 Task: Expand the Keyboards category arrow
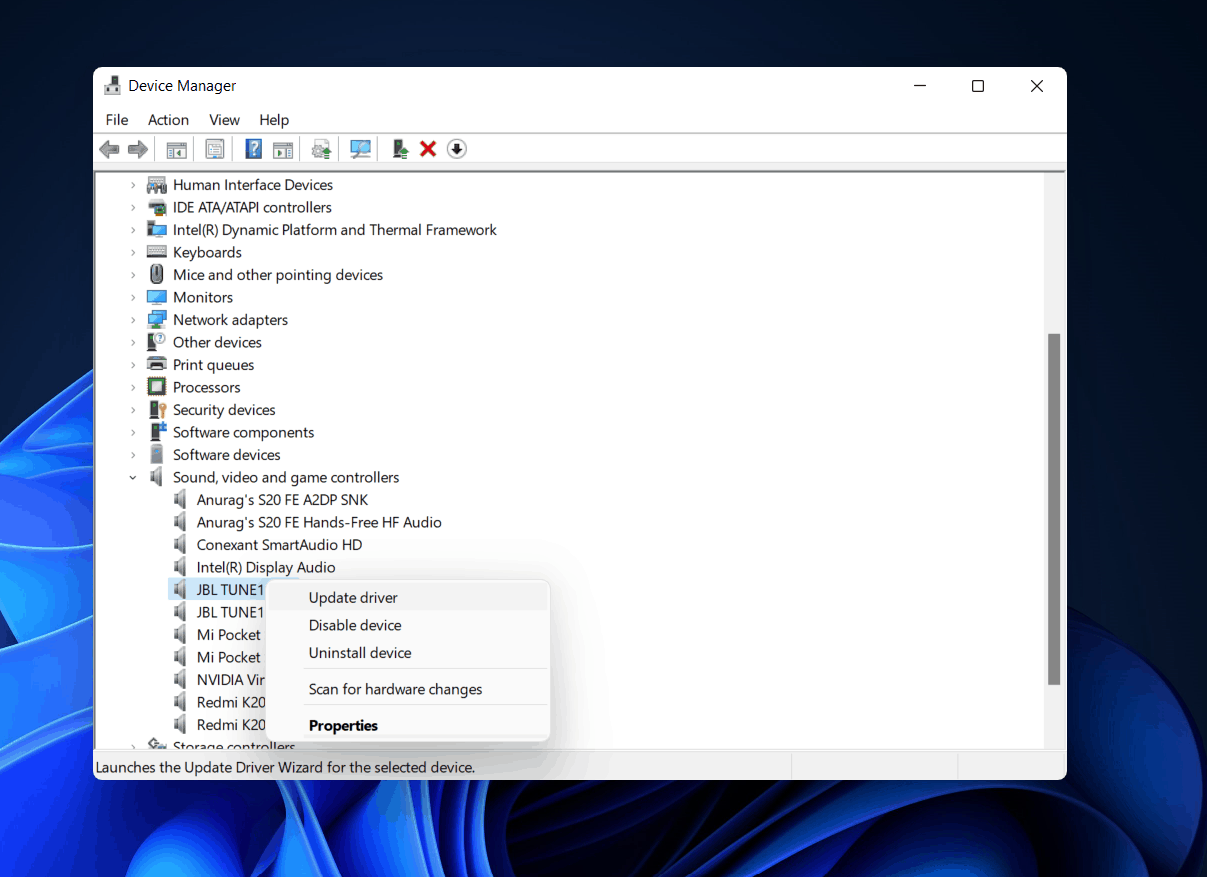133,253
